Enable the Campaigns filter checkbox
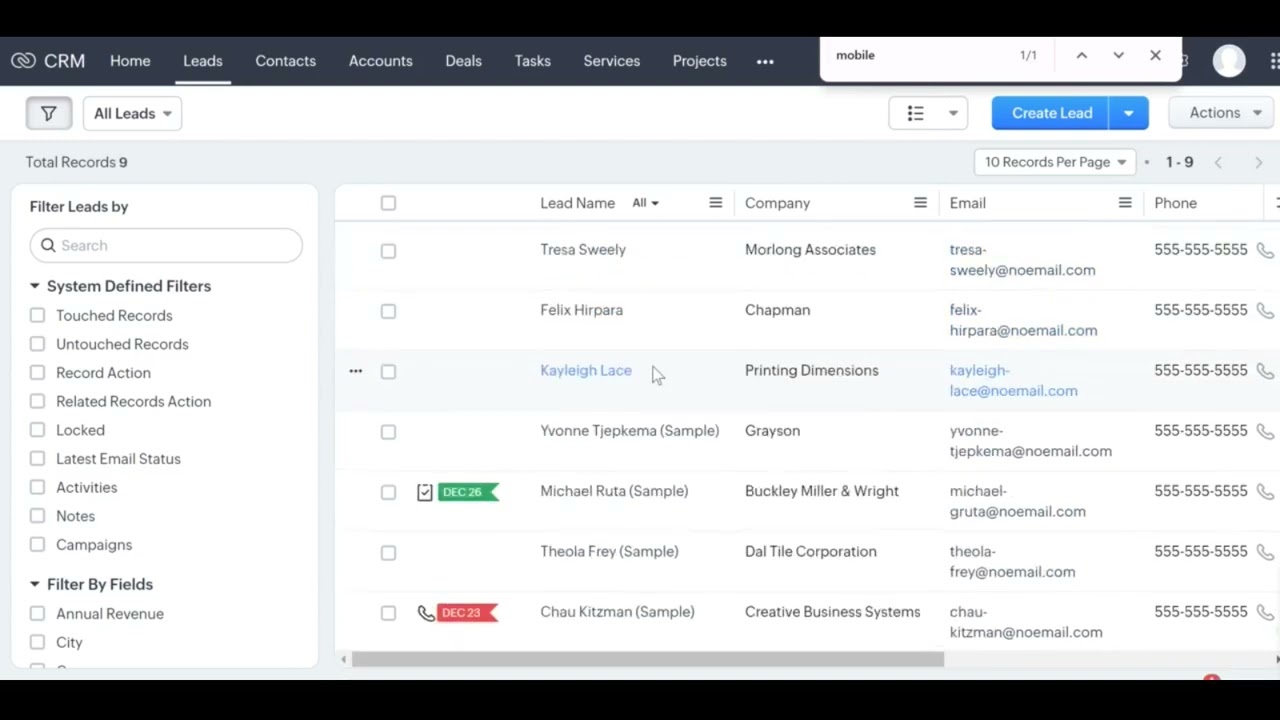The height and width of the screenshot is (720, 1280). click(x=37, y=545)
